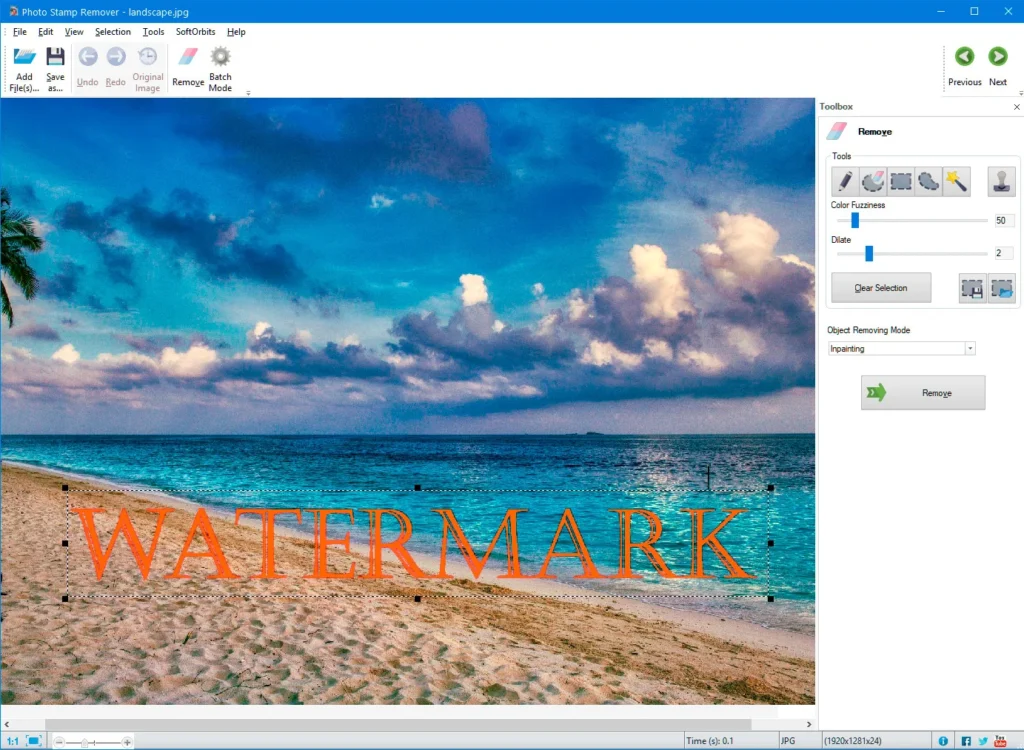Expand the toolbar overflow arrow

[x=248, y=93]
